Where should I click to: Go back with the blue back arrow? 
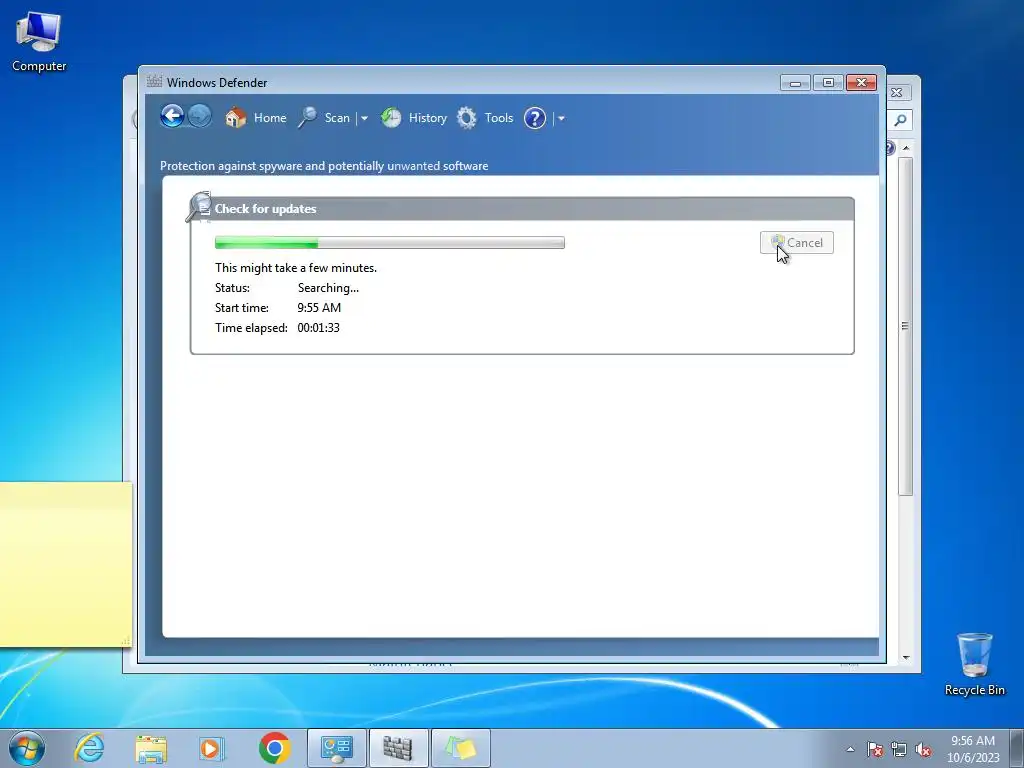click(x=172, y=117)
